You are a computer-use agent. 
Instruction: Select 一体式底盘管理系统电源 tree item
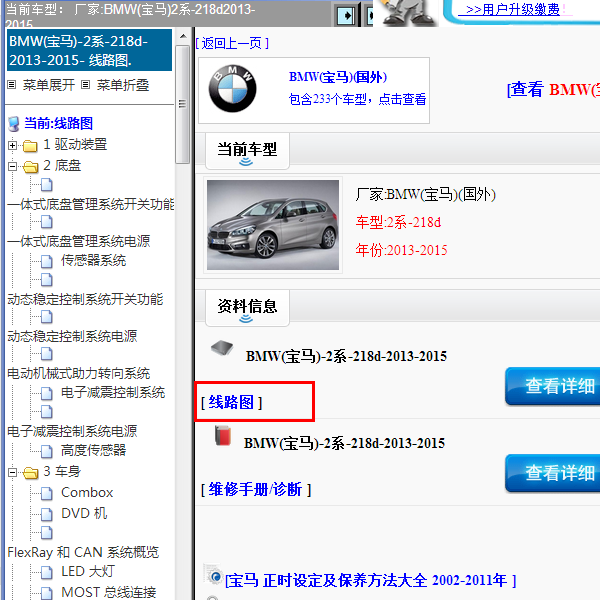(78, 241)
